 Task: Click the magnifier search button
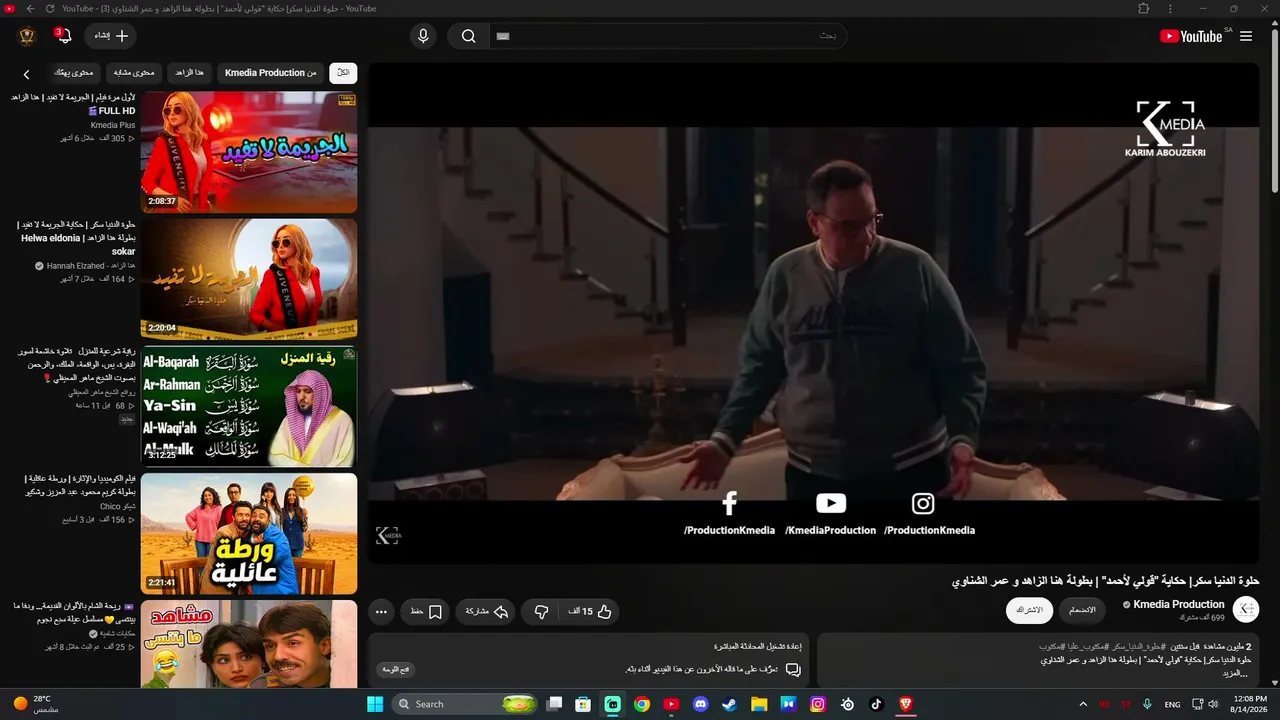(468, 36)
